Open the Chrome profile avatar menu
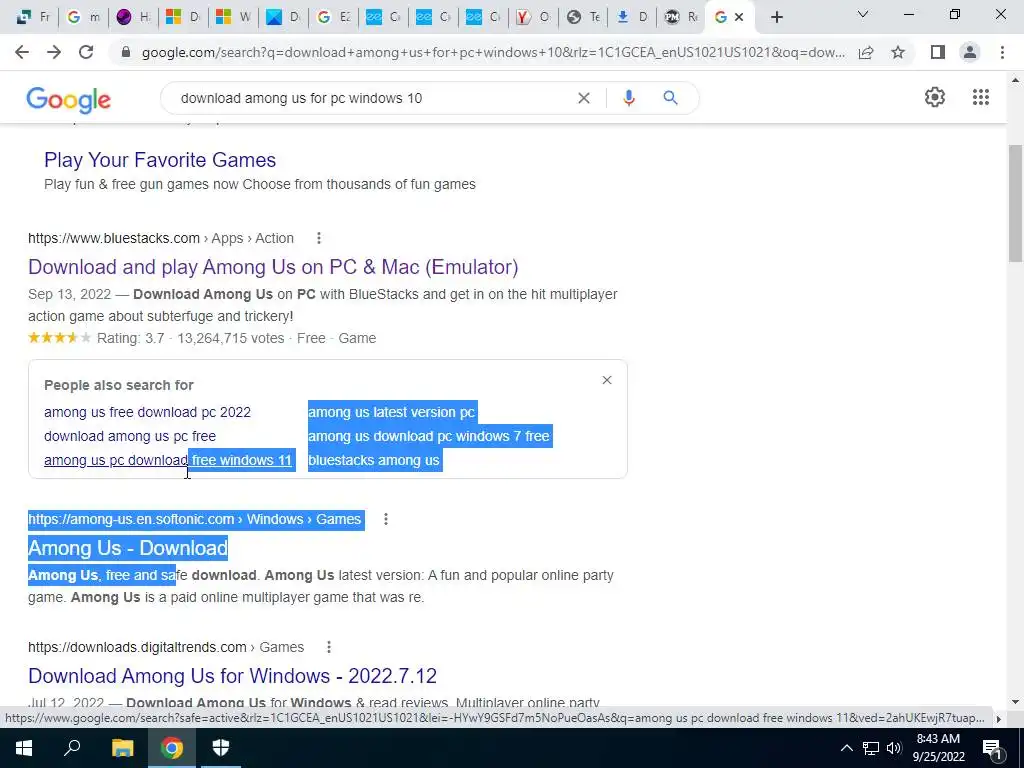1024x768 pixels. tap(970, 52)
